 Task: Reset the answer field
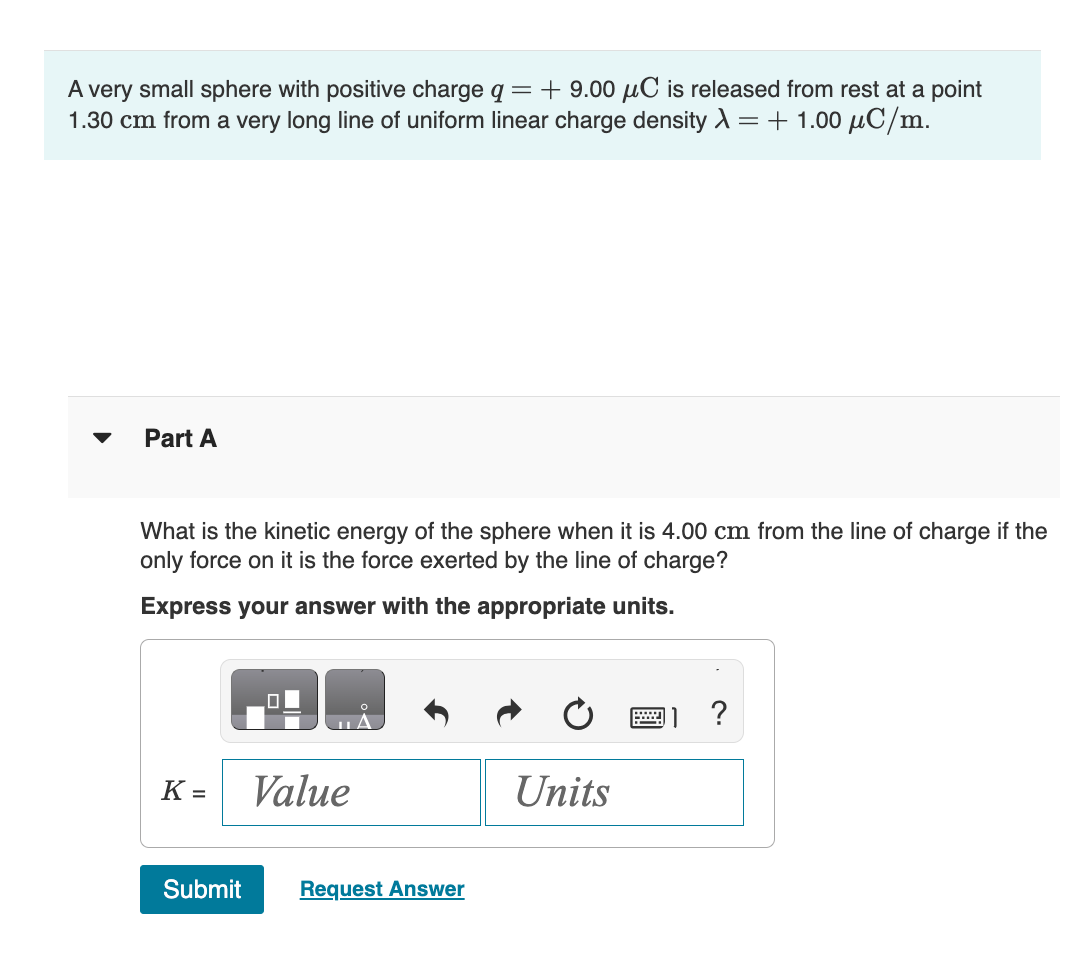(578, 714)
